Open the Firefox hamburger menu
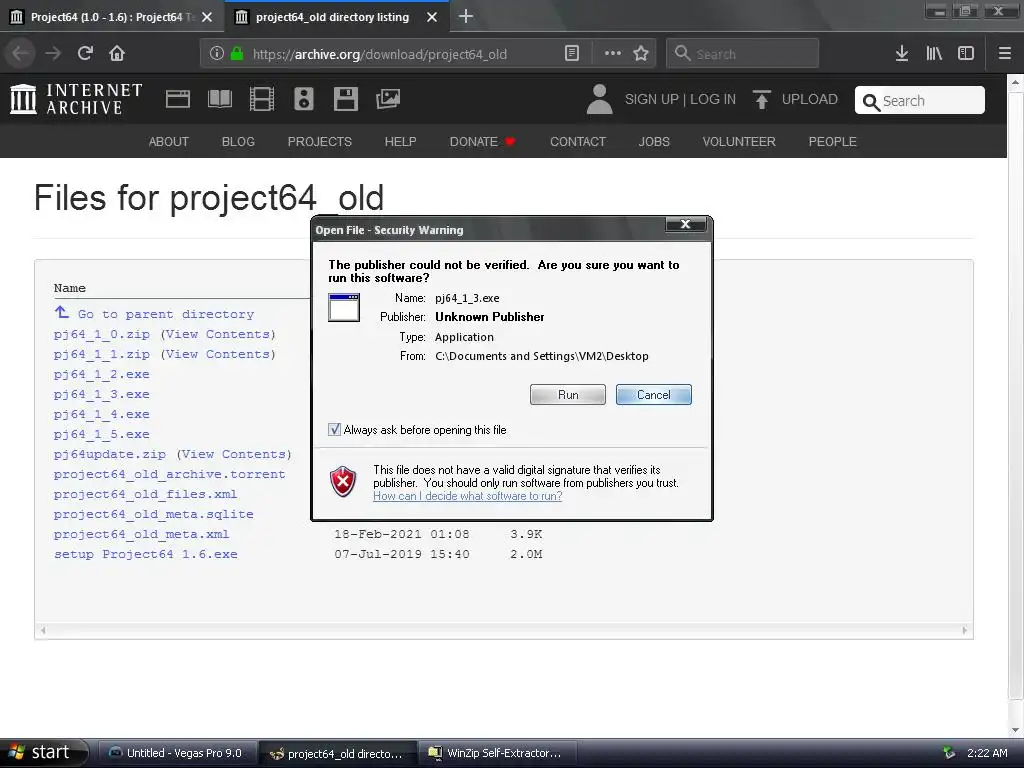Viewport: 1024px width, 768px height. [1005, 54]
